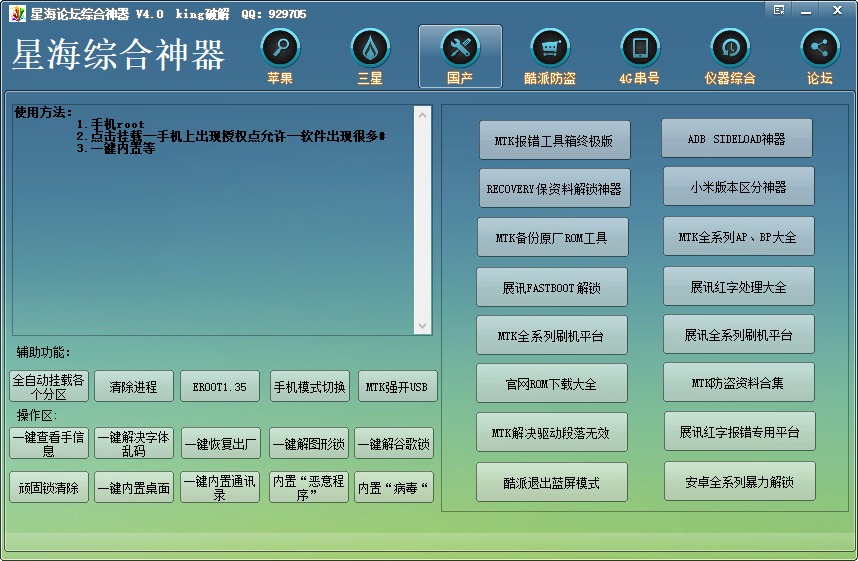Open MTK全系列AP、BP大全
The height and width of the screenshot is (561, 858).
(739, 236)
